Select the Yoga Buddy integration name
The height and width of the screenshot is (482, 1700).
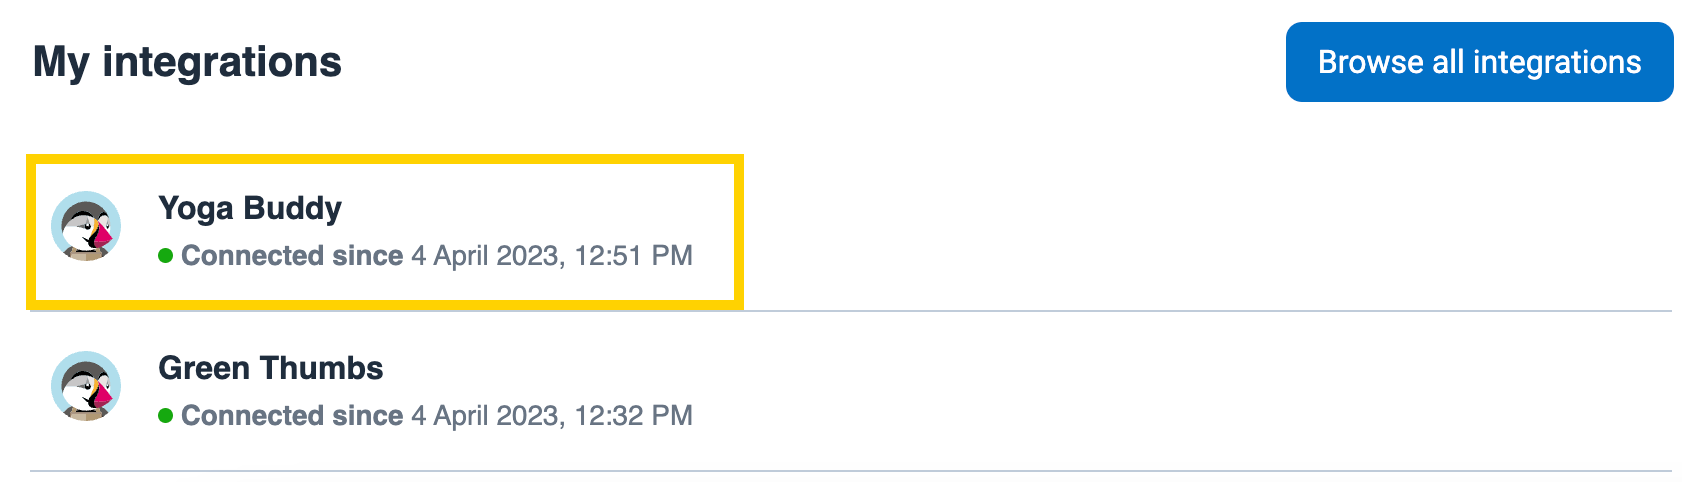coord(250,208)
